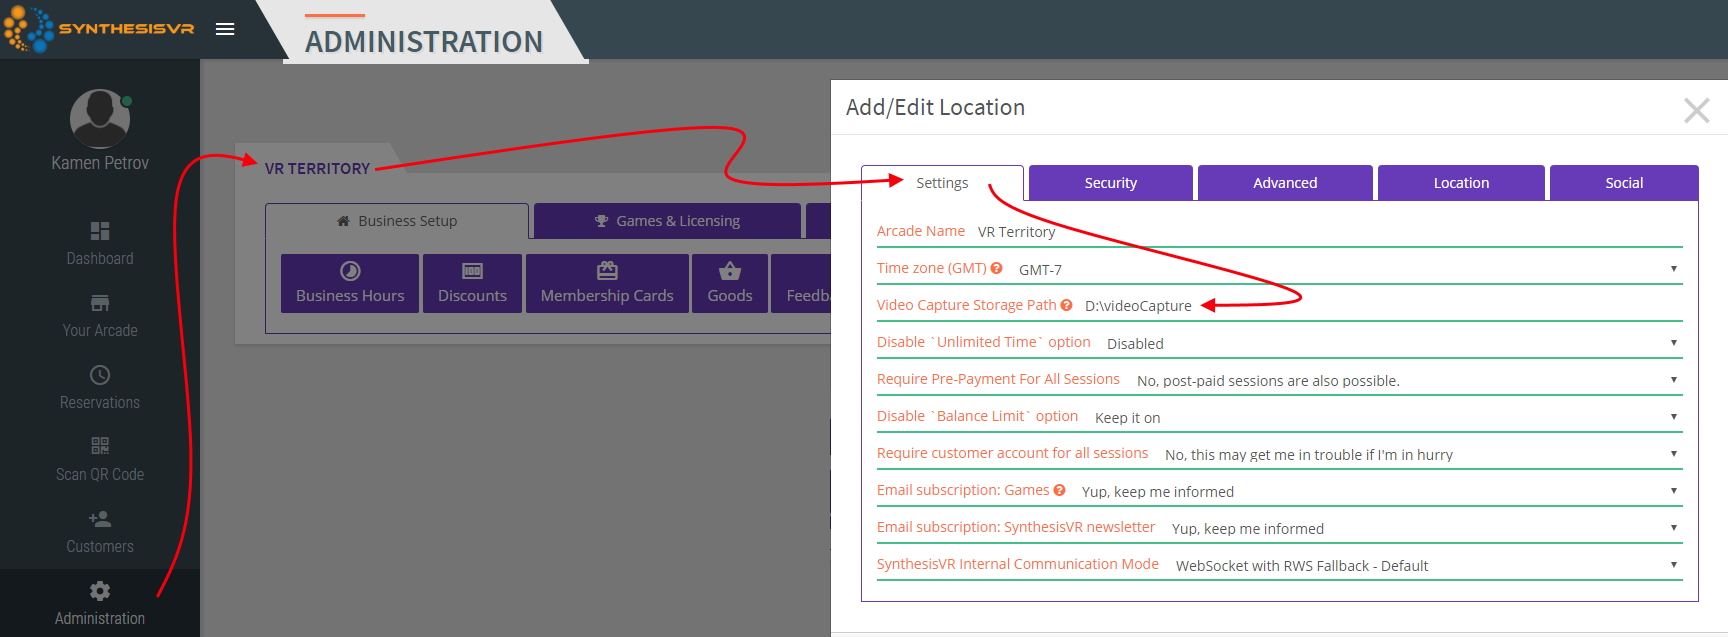
Task: Open the Scan QR Code icon
Action: (x=100, y=446)
